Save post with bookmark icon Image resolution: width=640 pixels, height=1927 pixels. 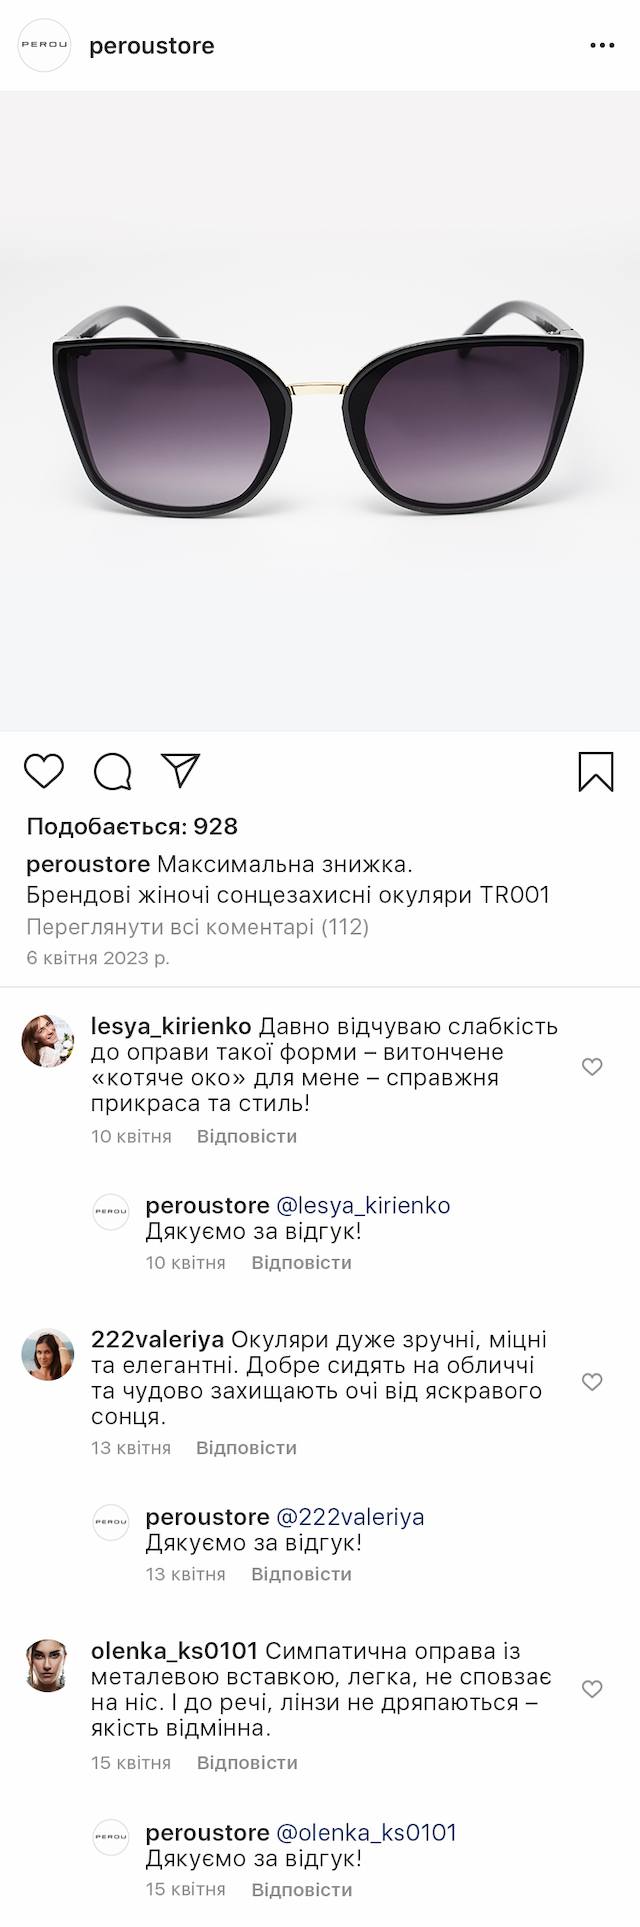coord(596,771)
